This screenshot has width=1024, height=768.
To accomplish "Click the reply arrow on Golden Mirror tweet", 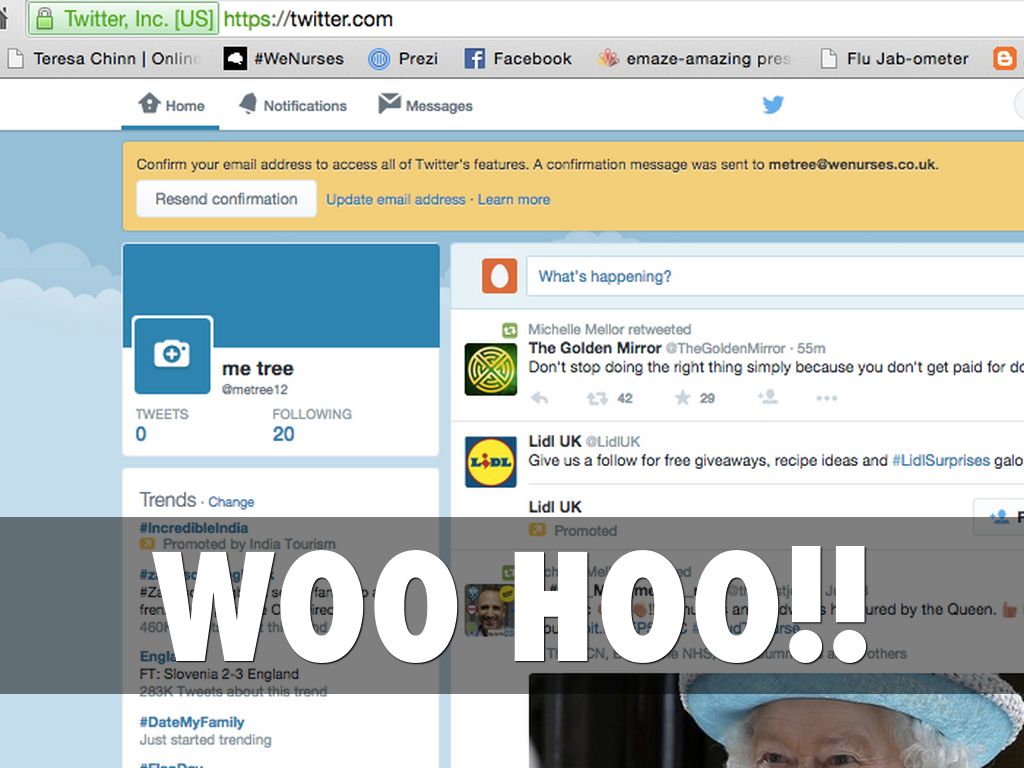I will click(x=539, y=398).
